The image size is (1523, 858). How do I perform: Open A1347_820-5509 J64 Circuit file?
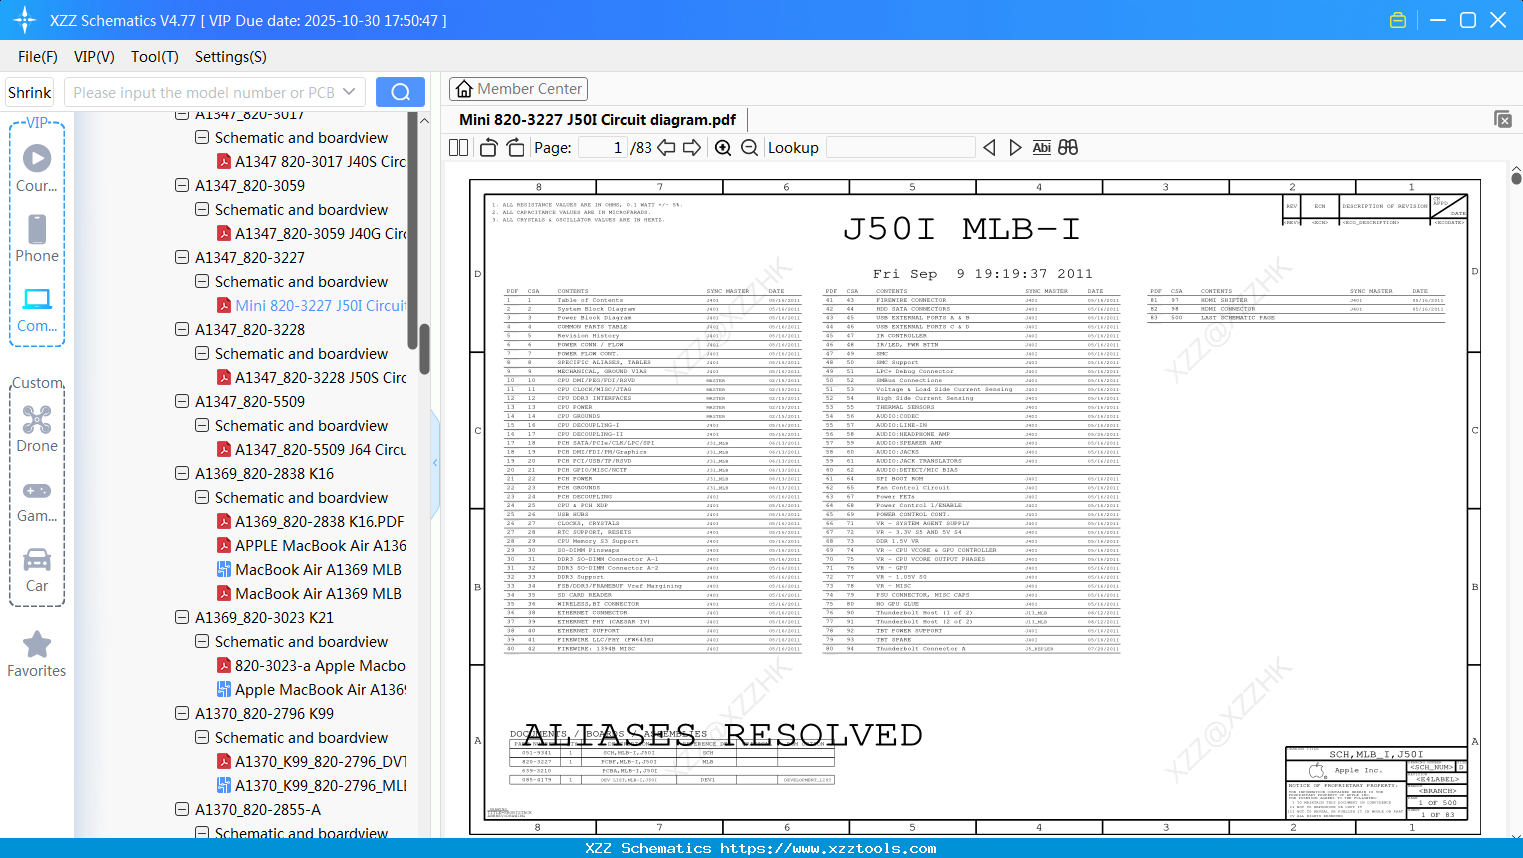(312, 450)
